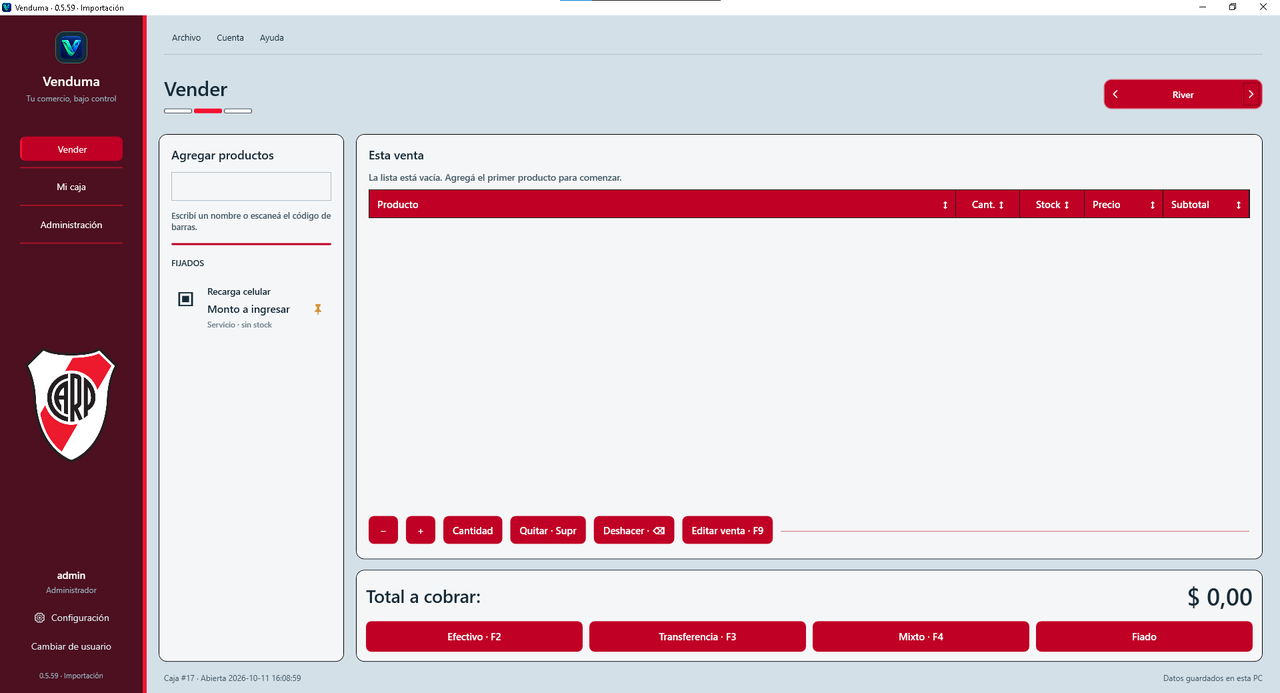Viewport: 1280px width, 693px height.
Task: Open the Archivo menu
Action: tap(186, 38)
